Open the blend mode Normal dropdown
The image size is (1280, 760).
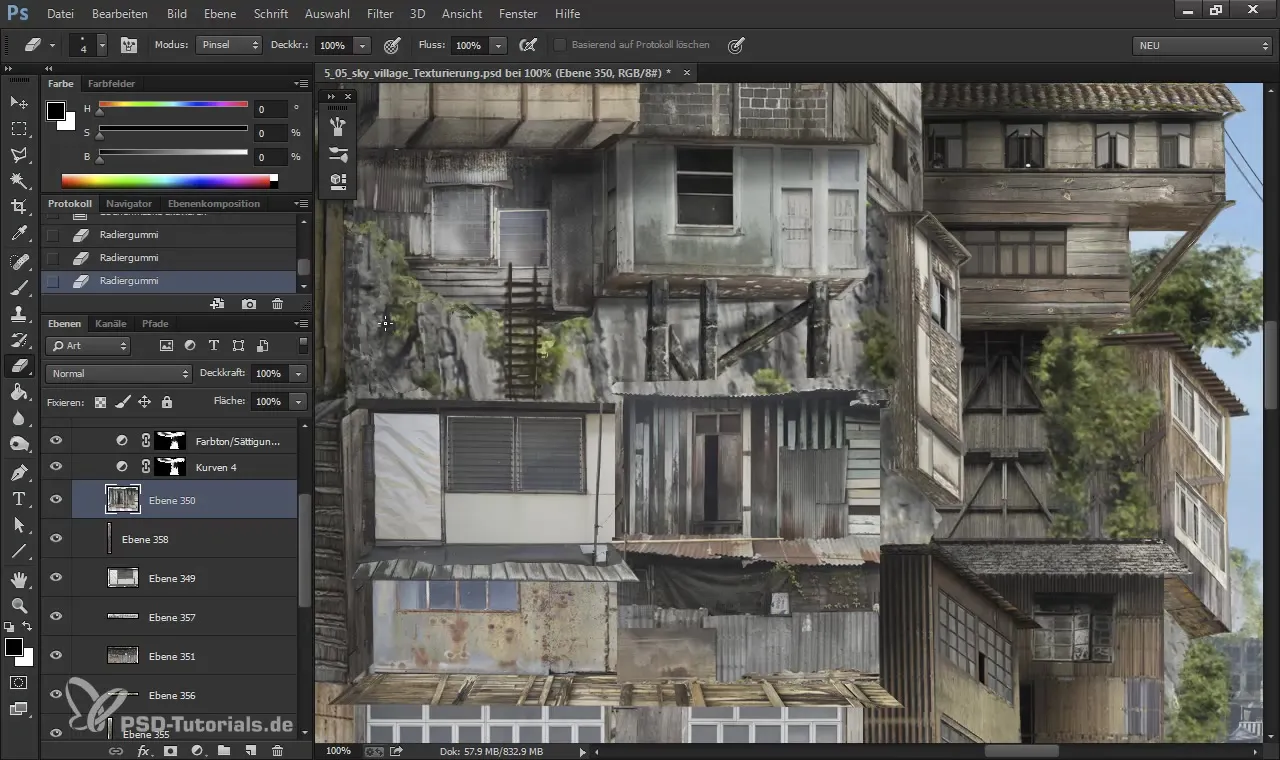[x=118, y=373]
